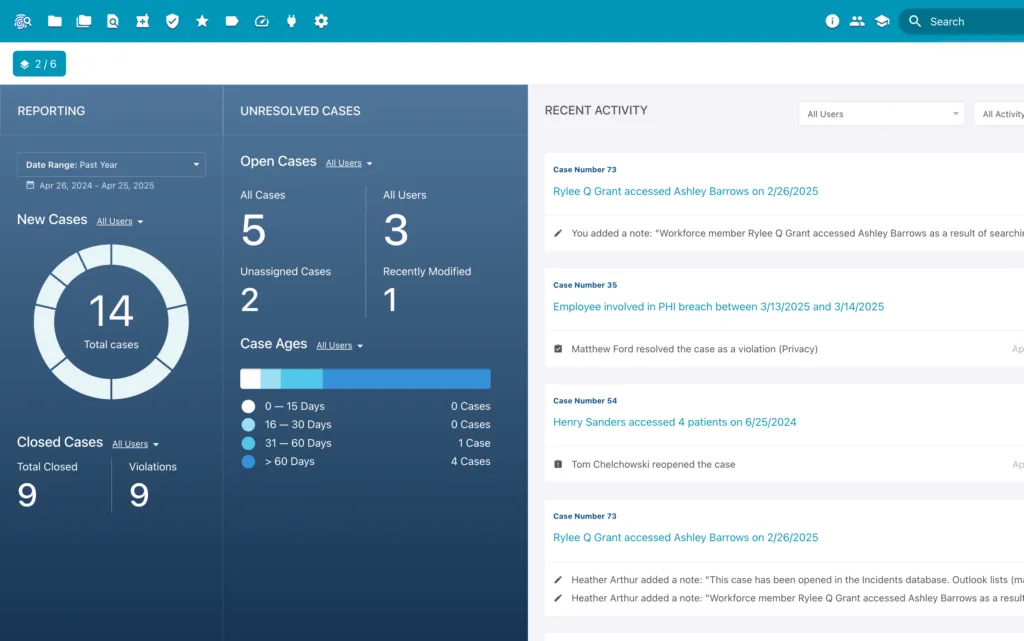Screen dimensions: 1024x641
Task: Open the Recent Activity All Users dropdown
Action: coord(880,114)
